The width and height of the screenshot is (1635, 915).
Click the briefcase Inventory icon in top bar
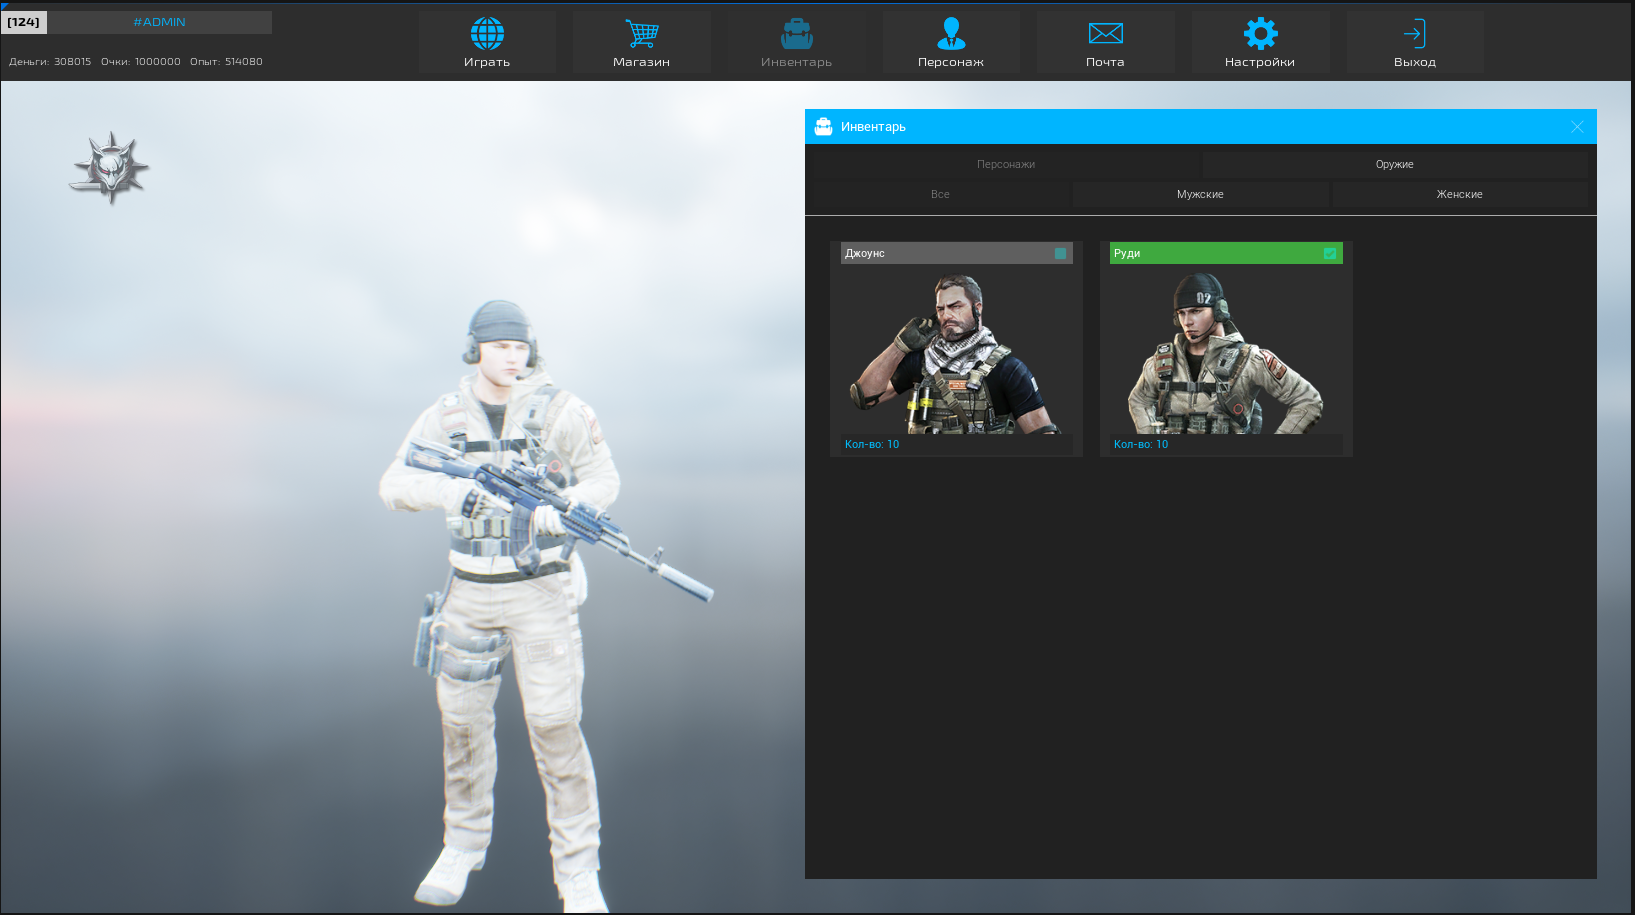point(797,34)
